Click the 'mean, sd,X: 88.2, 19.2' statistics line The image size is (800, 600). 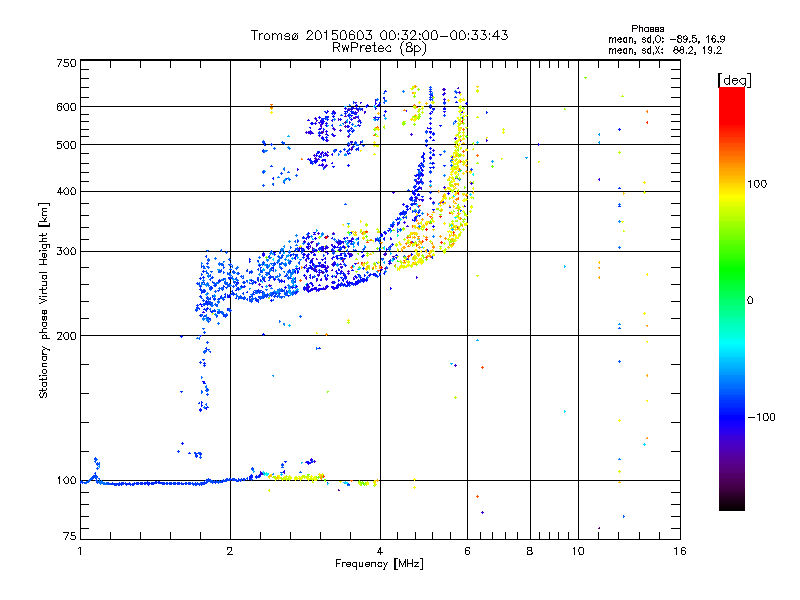click(x=665, y=50)
